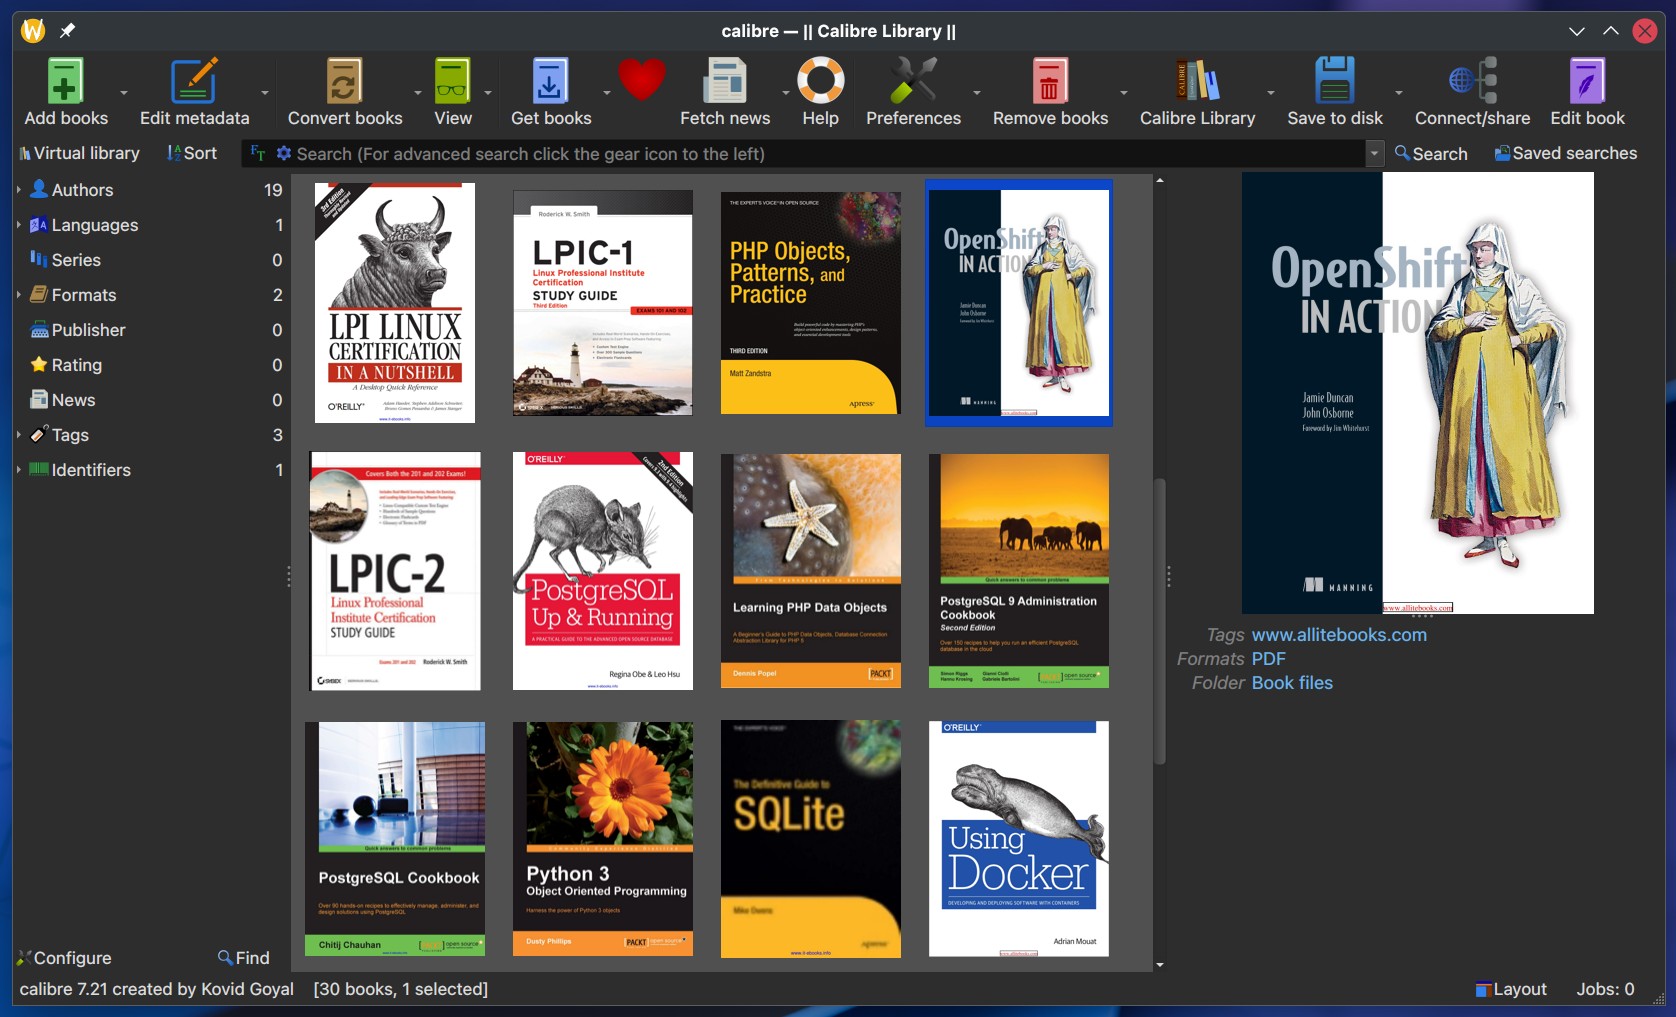Viewport: 1676px width, 1017px height.
Task: Click the Search button
Action: (x=1431, y=153)
